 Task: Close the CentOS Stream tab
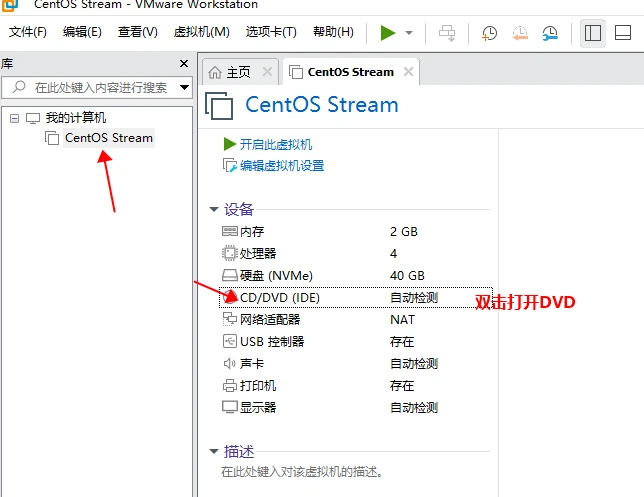(x=408, y=71)
